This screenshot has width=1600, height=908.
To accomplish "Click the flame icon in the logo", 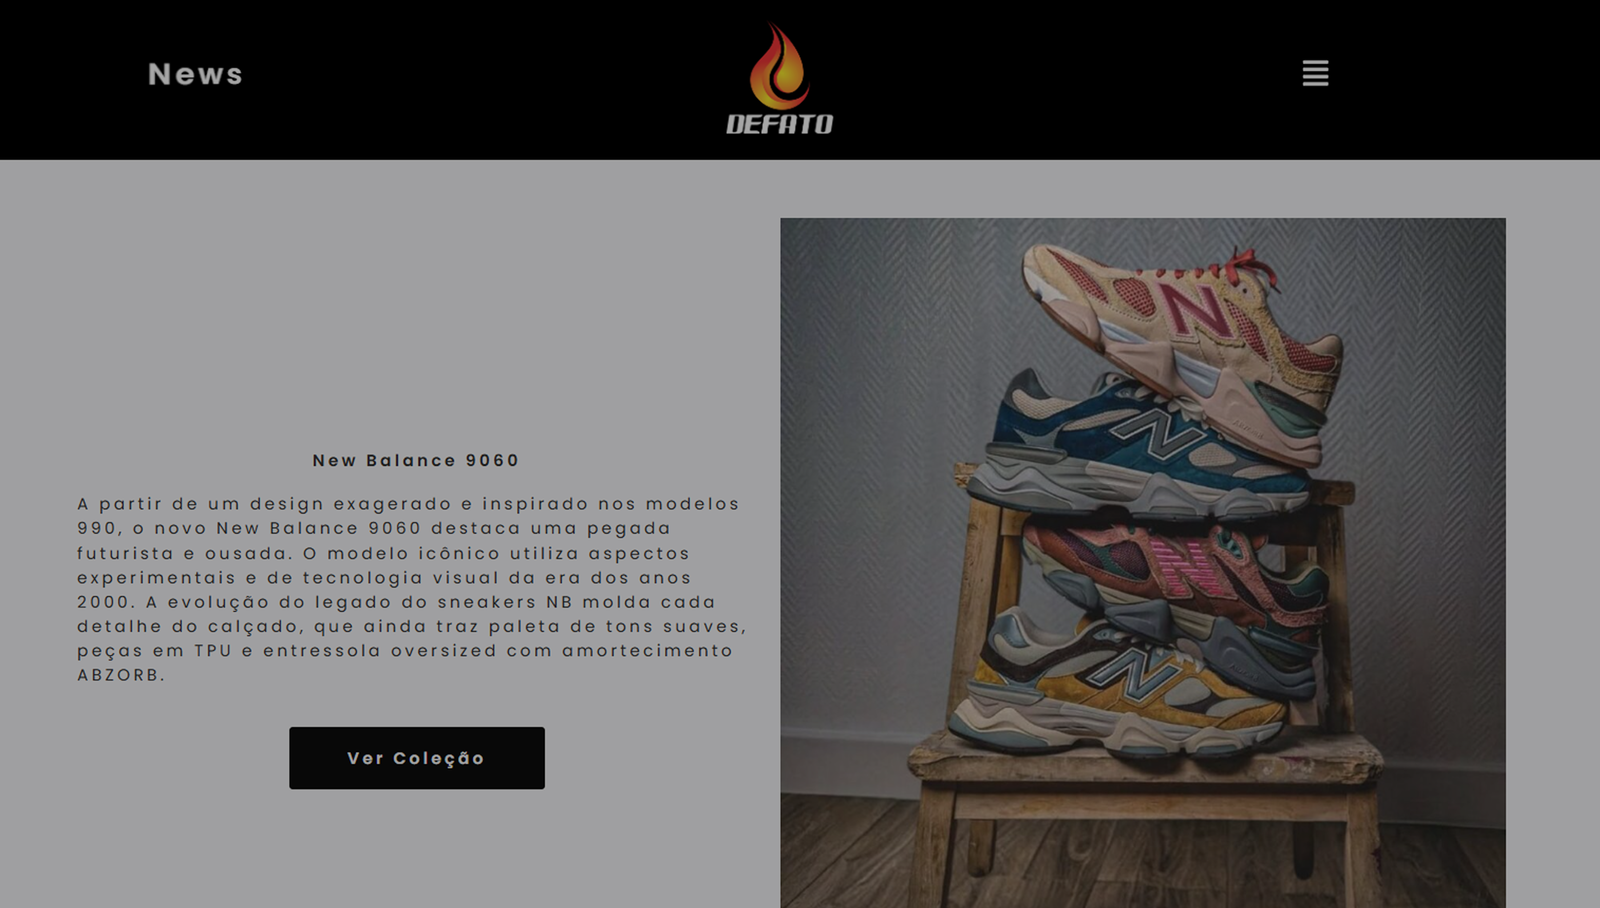I will 779,66.
